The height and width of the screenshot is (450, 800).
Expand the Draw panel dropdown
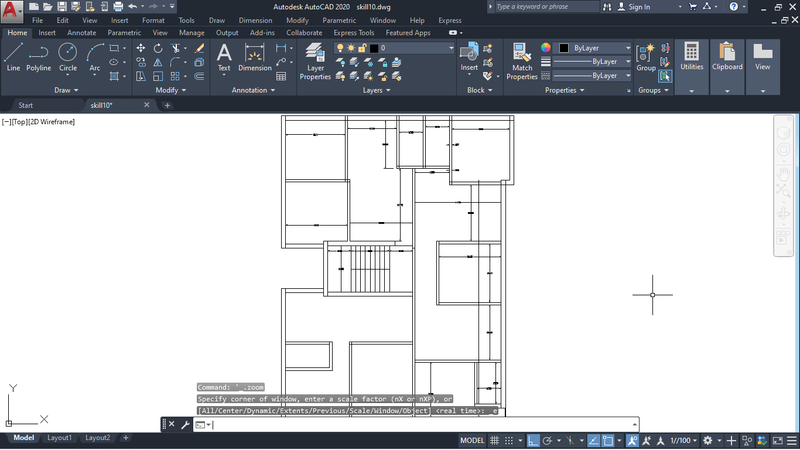68,90
